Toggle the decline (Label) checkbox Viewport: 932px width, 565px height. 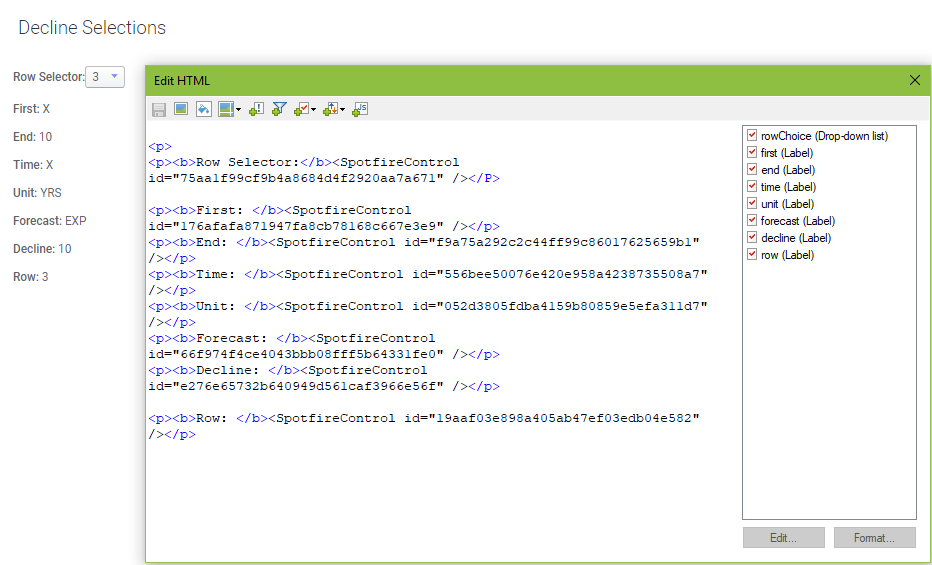pos(752,237)
